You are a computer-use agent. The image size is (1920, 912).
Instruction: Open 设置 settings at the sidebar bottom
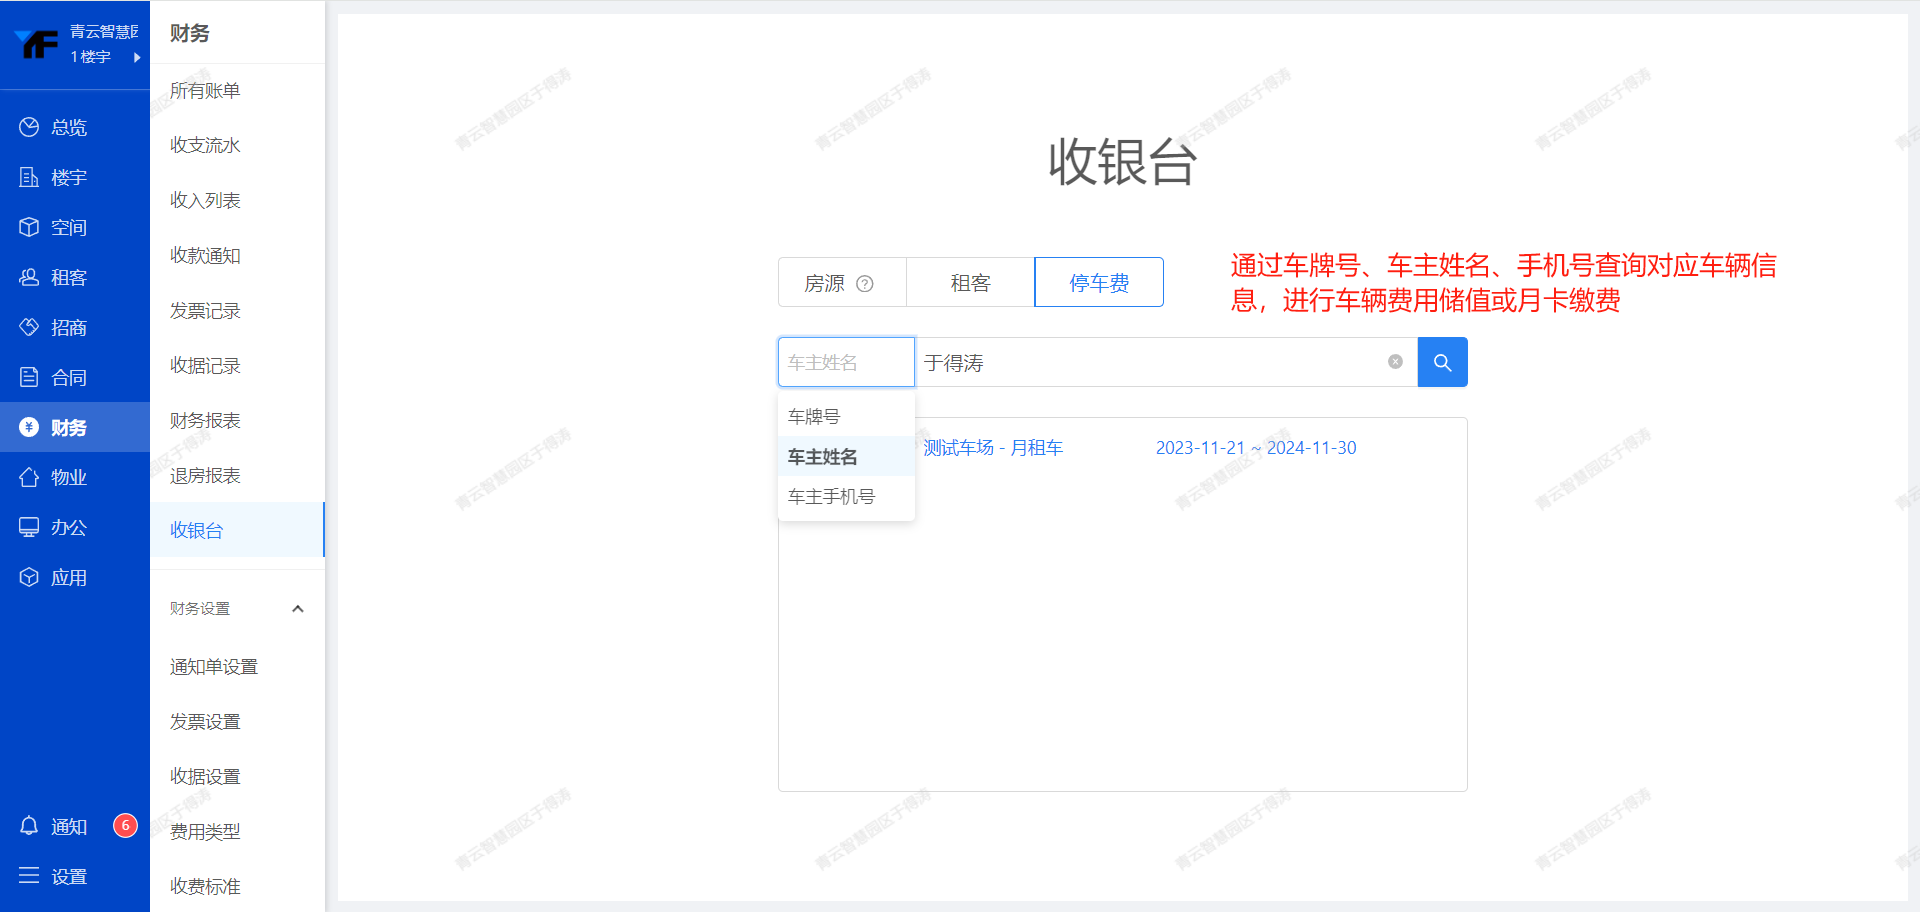point(68,876)
